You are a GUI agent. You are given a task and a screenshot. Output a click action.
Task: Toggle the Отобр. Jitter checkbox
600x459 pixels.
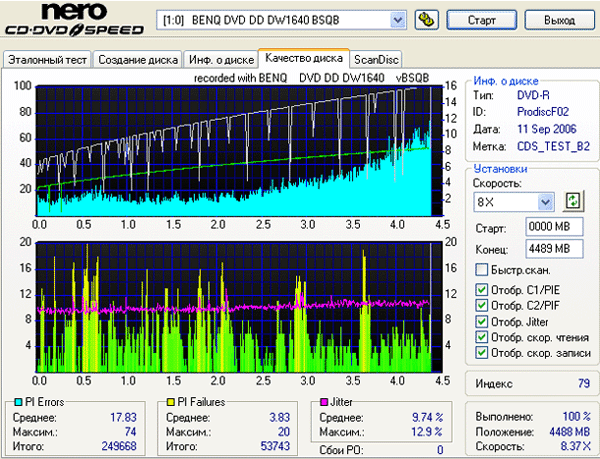point(482,322)
